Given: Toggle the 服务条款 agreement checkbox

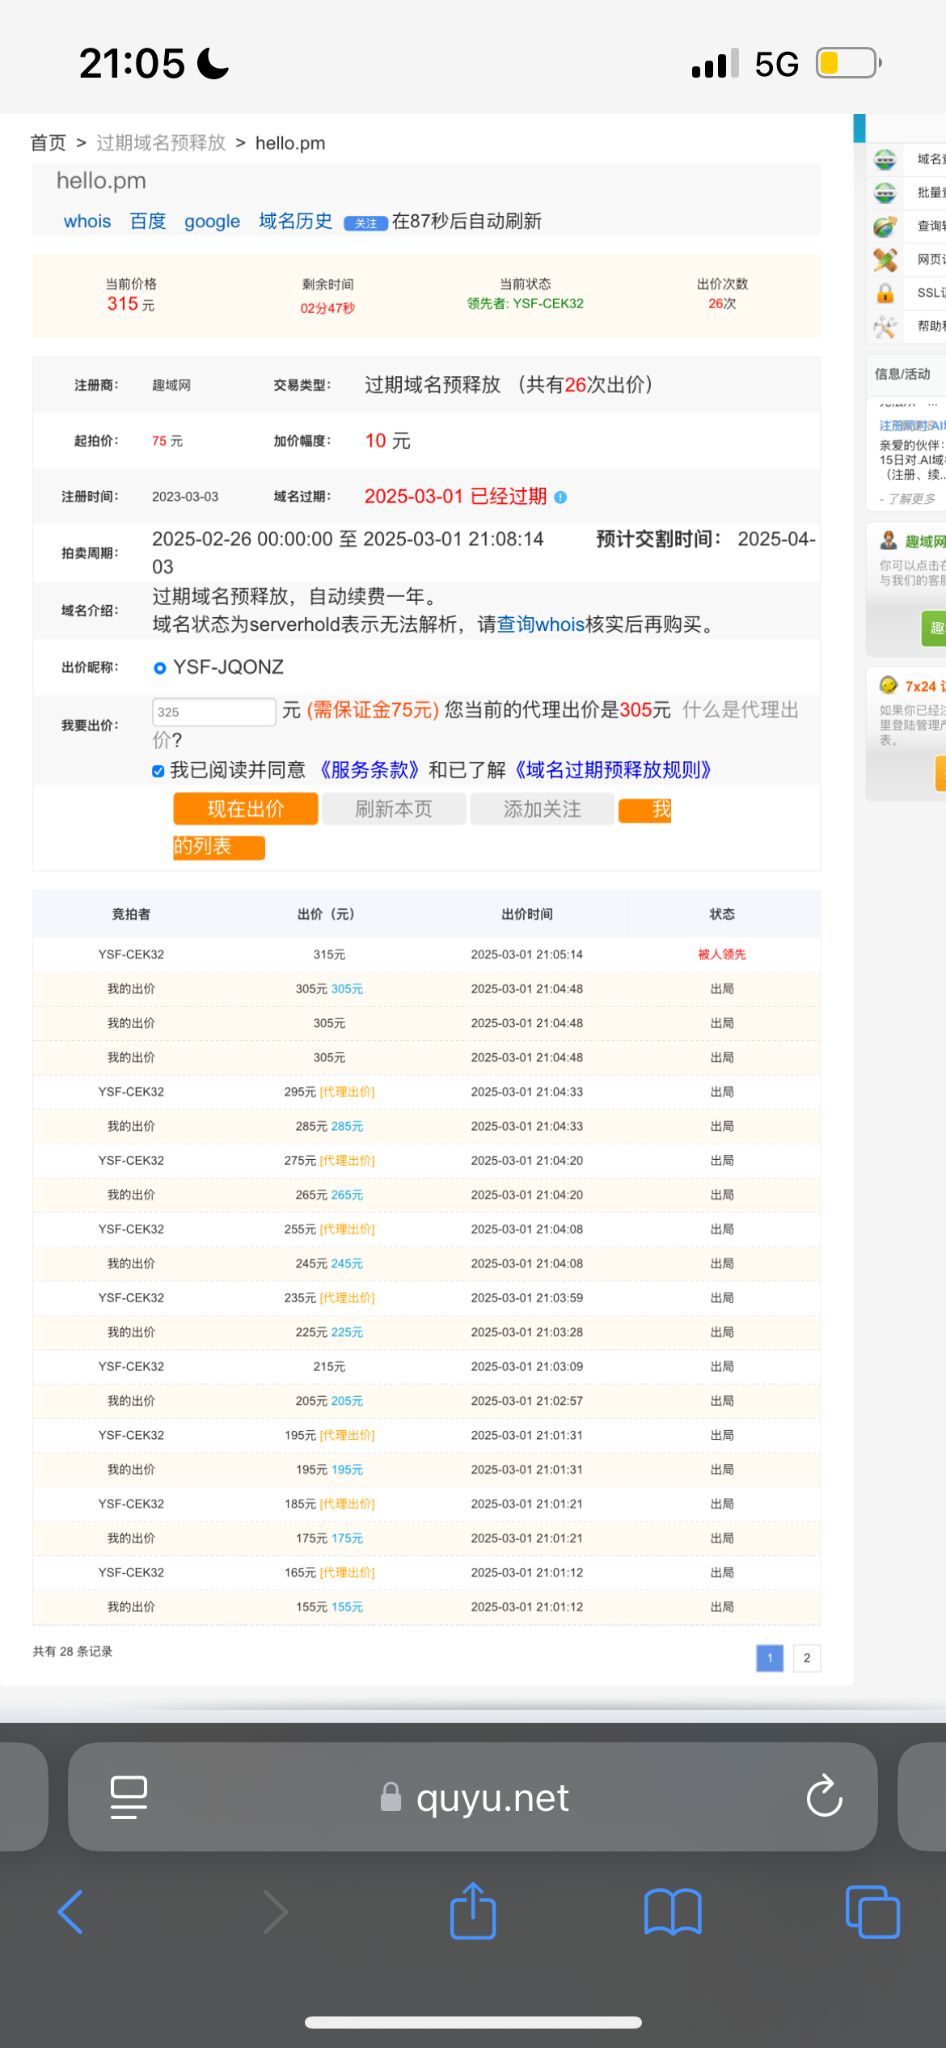Looking at the screenshot, I should pyautogui.click(x=158, y=771).
